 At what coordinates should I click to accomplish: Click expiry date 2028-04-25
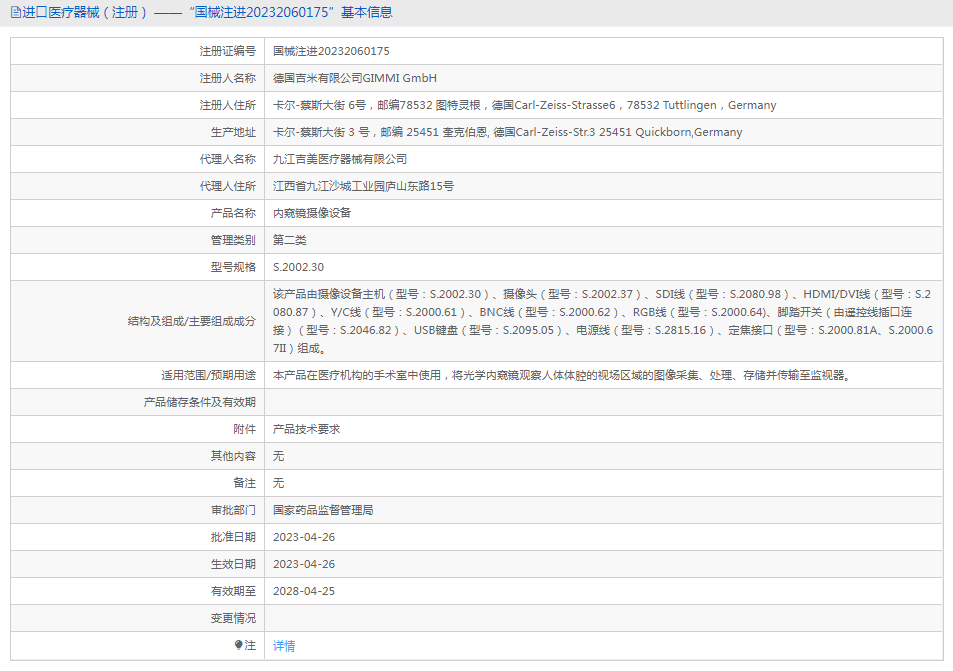(304, 591)
